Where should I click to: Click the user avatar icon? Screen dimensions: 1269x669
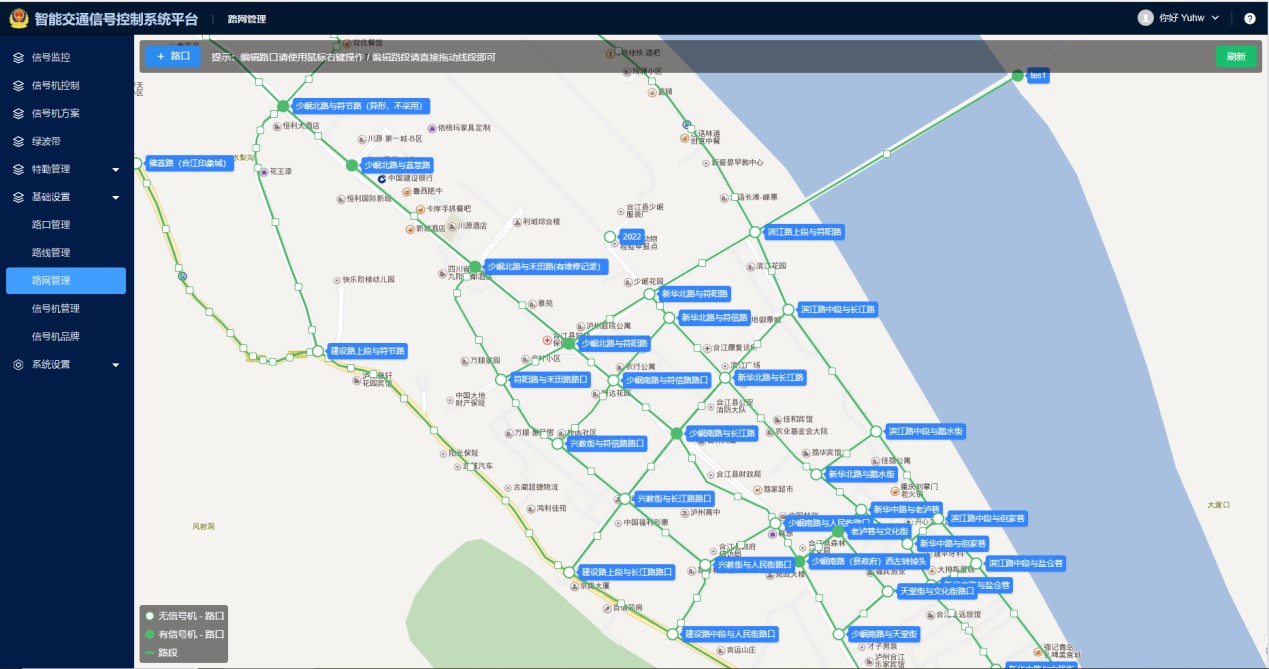tap(1146, 18)
